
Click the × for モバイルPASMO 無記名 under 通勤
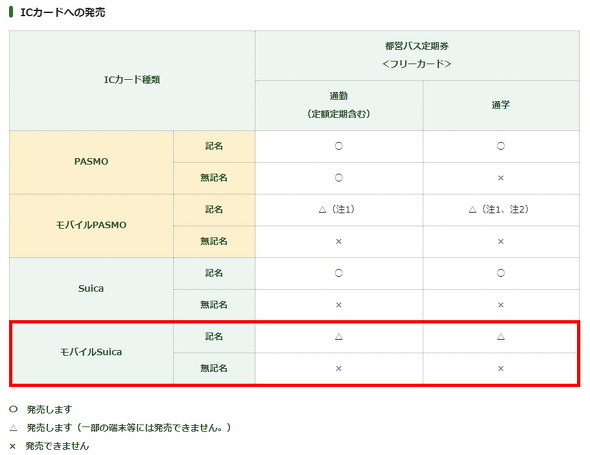[x=339, y=242]
